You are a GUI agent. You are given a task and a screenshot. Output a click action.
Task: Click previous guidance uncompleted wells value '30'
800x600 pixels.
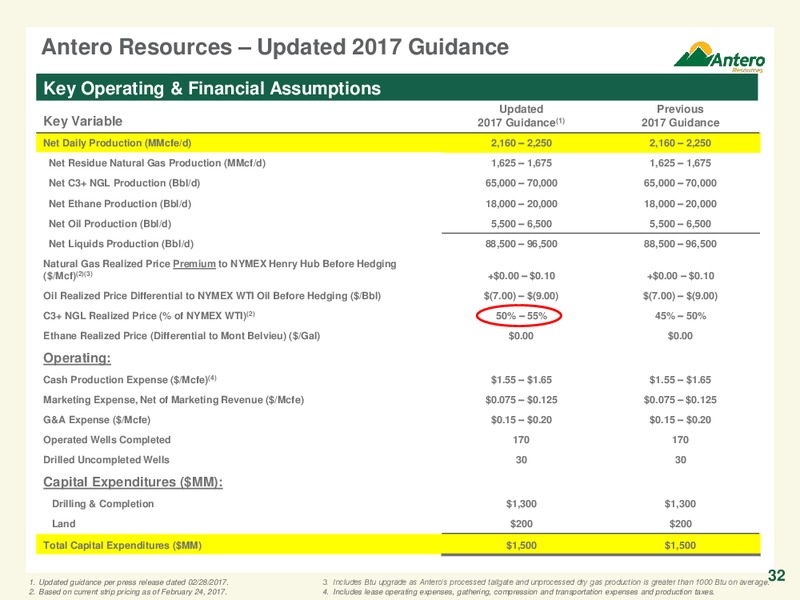680,459
